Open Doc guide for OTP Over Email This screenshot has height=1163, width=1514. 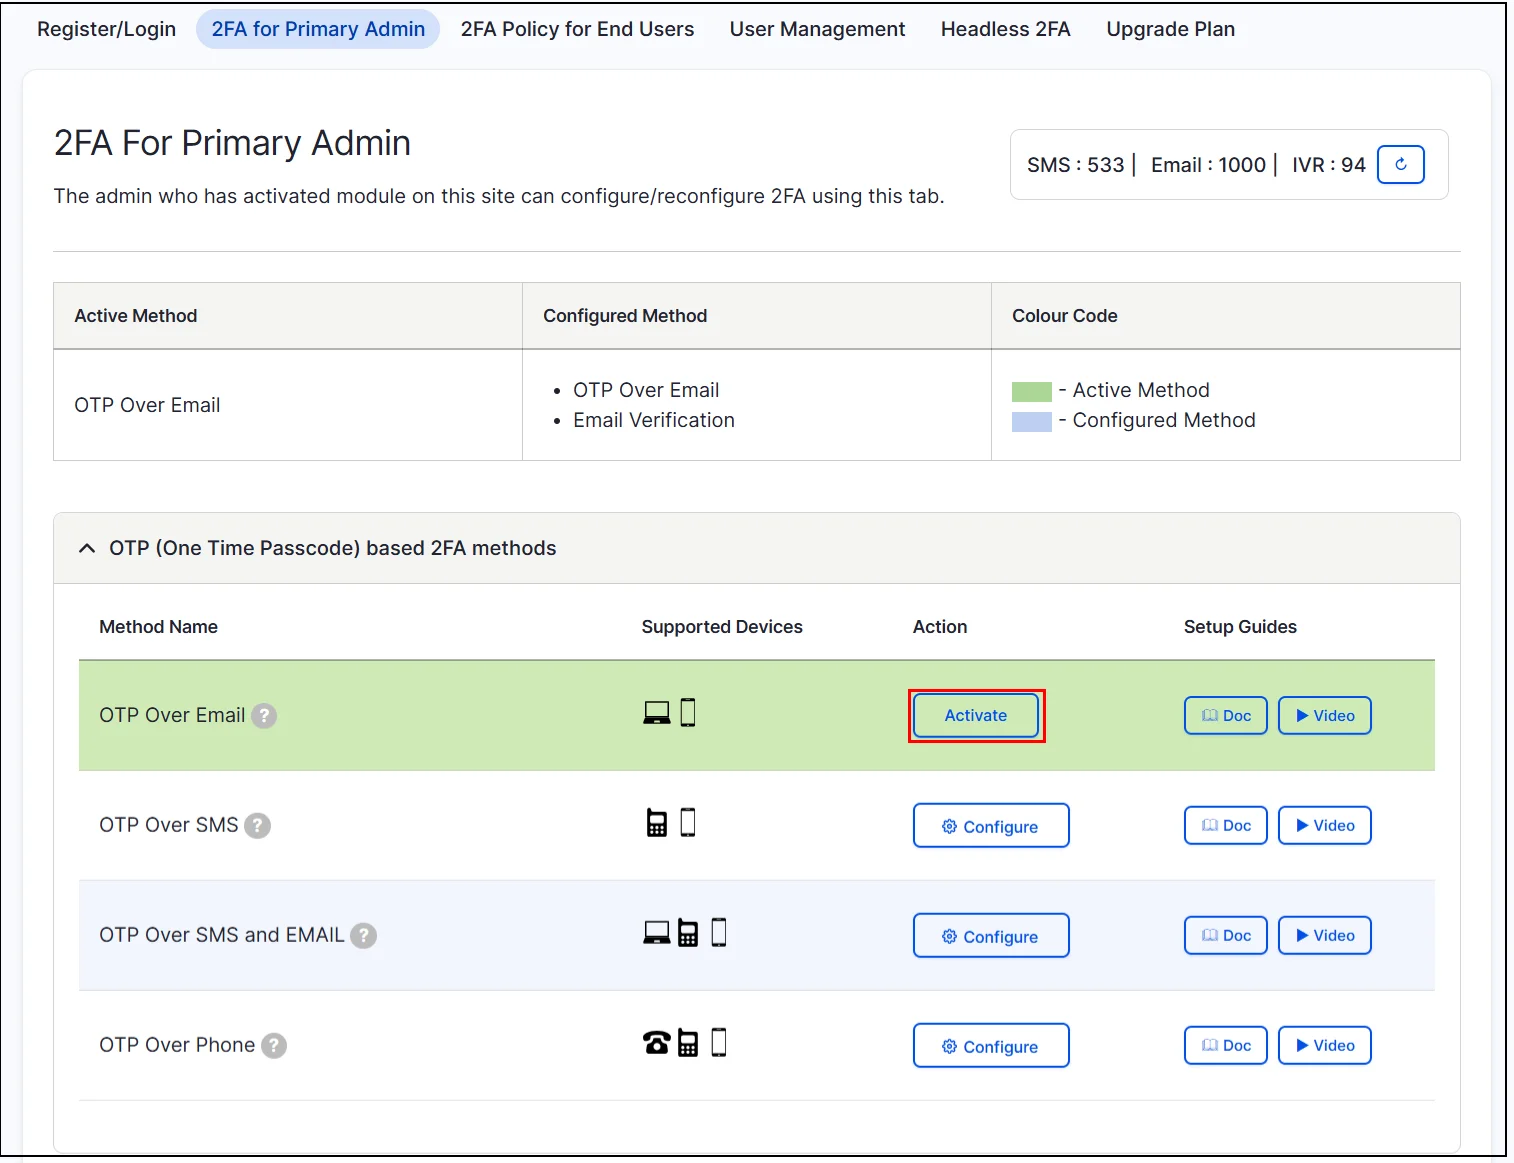tap(1226, 716)
